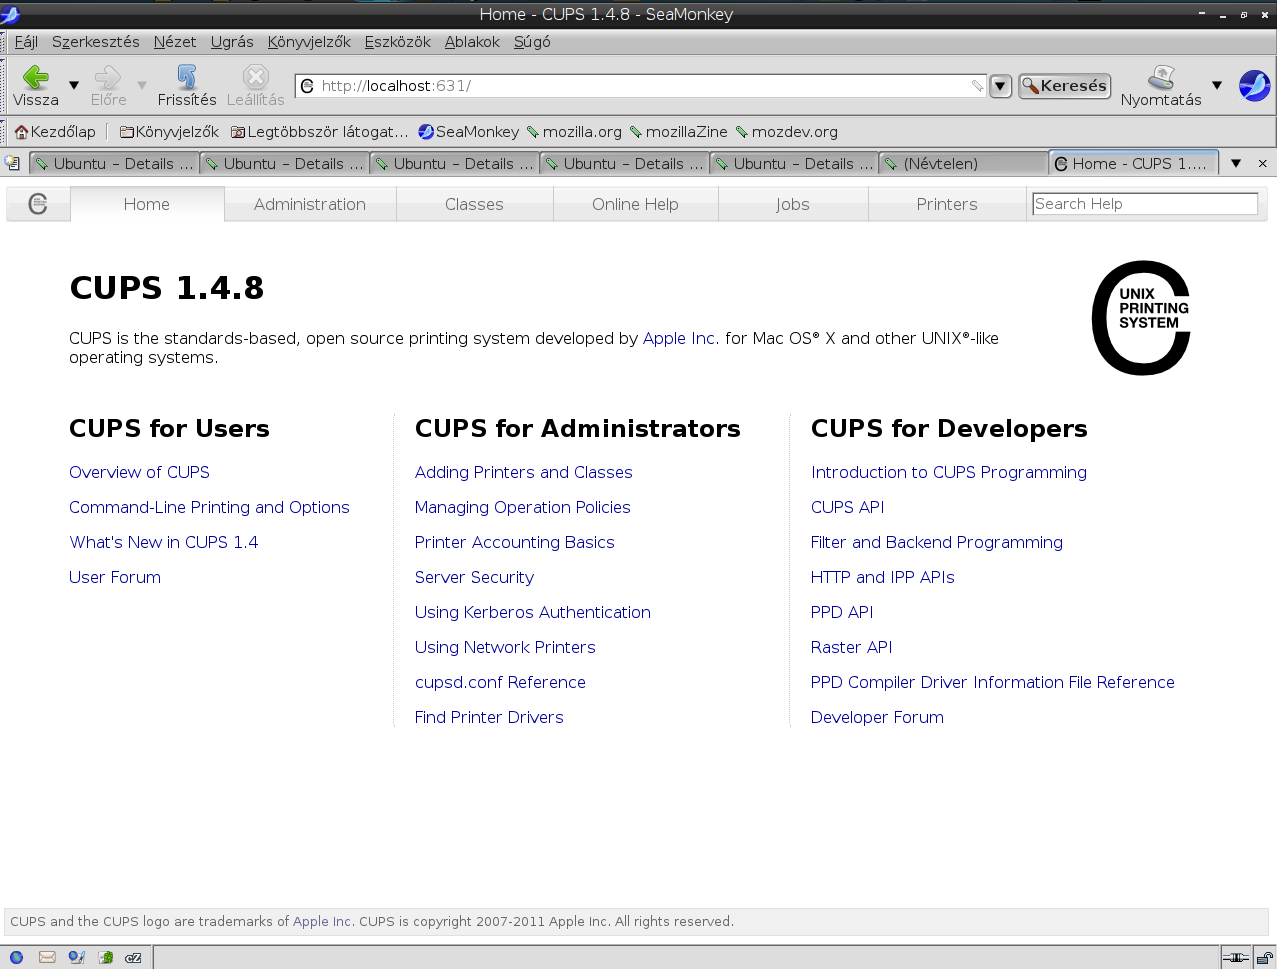Open the Előre forward history dropdown arrow

pos(142,85)
